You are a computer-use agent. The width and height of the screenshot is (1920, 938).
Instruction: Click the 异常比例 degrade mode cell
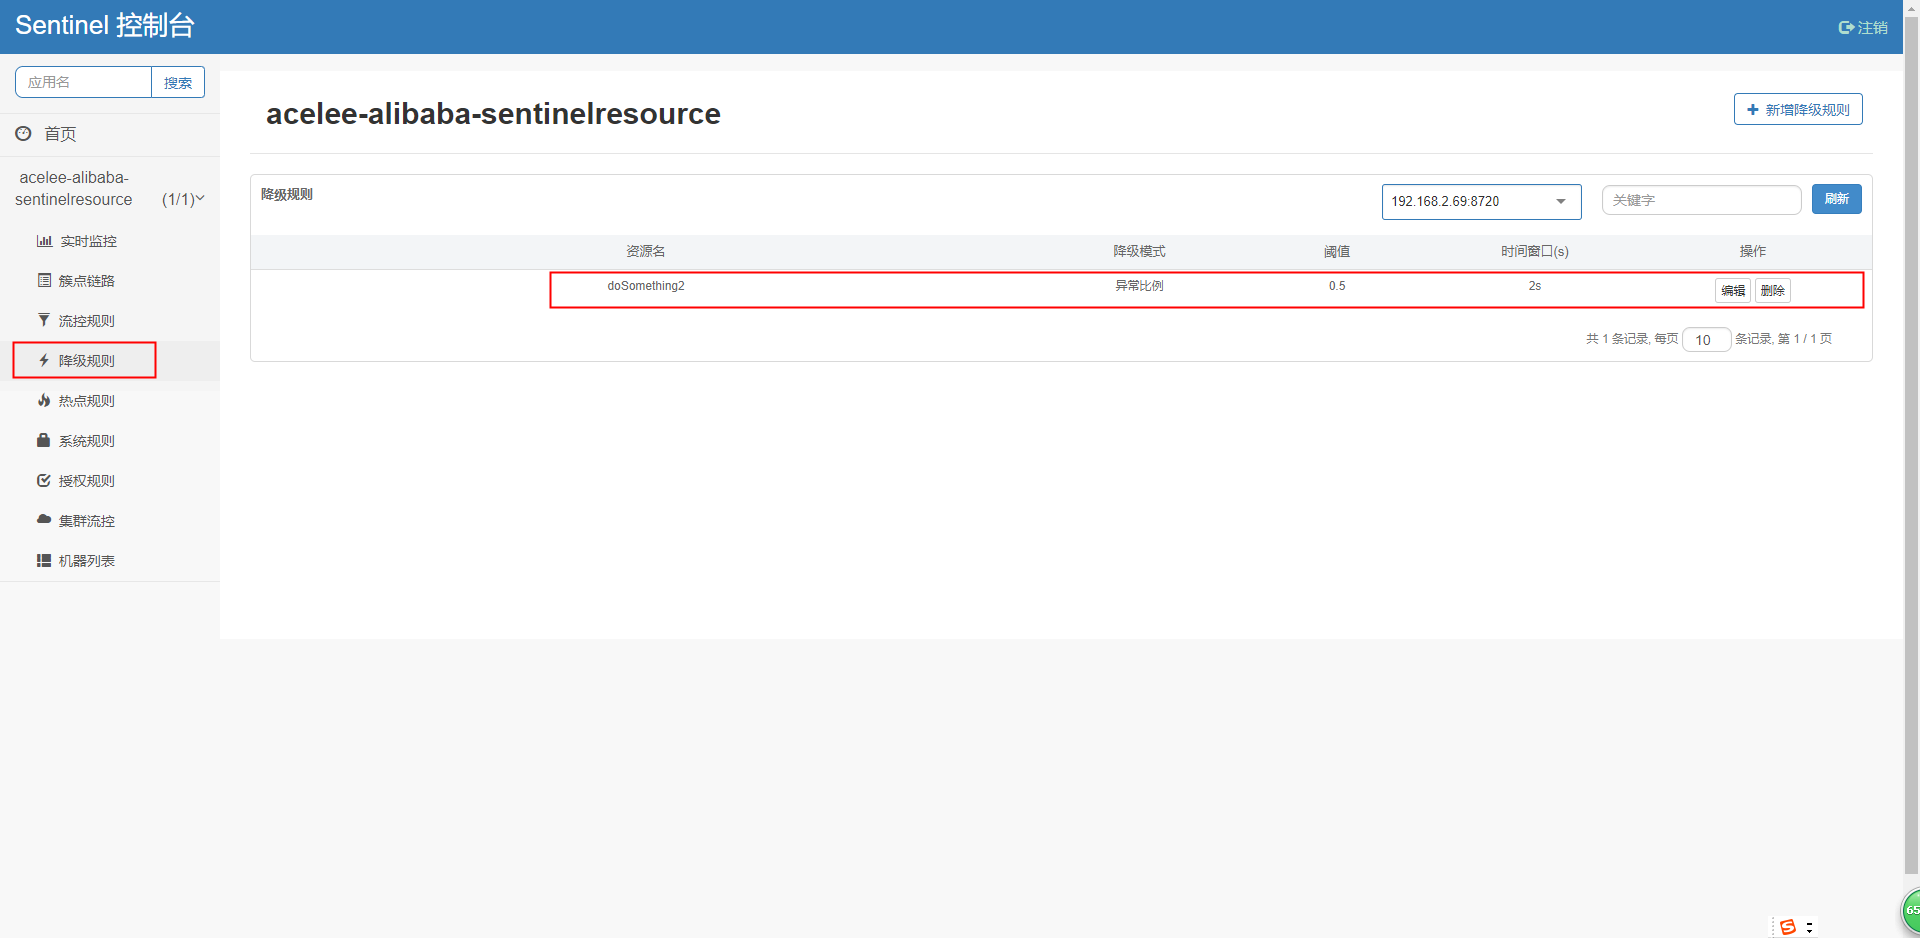click(x=1139, y=286)
